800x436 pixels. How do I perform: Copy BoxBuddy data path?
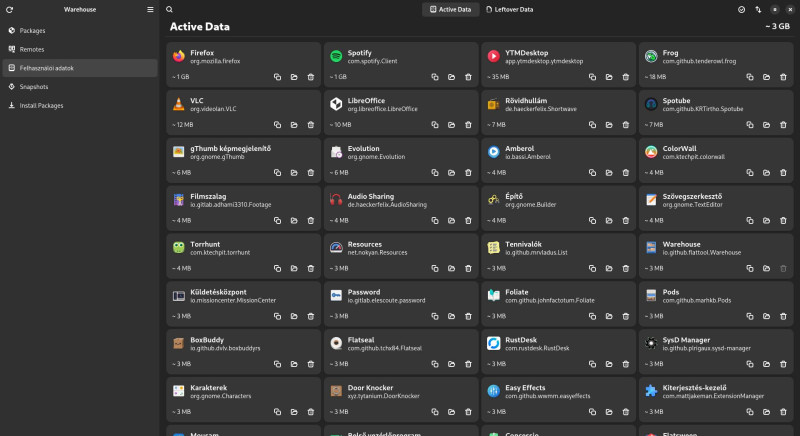coord(278,364)
